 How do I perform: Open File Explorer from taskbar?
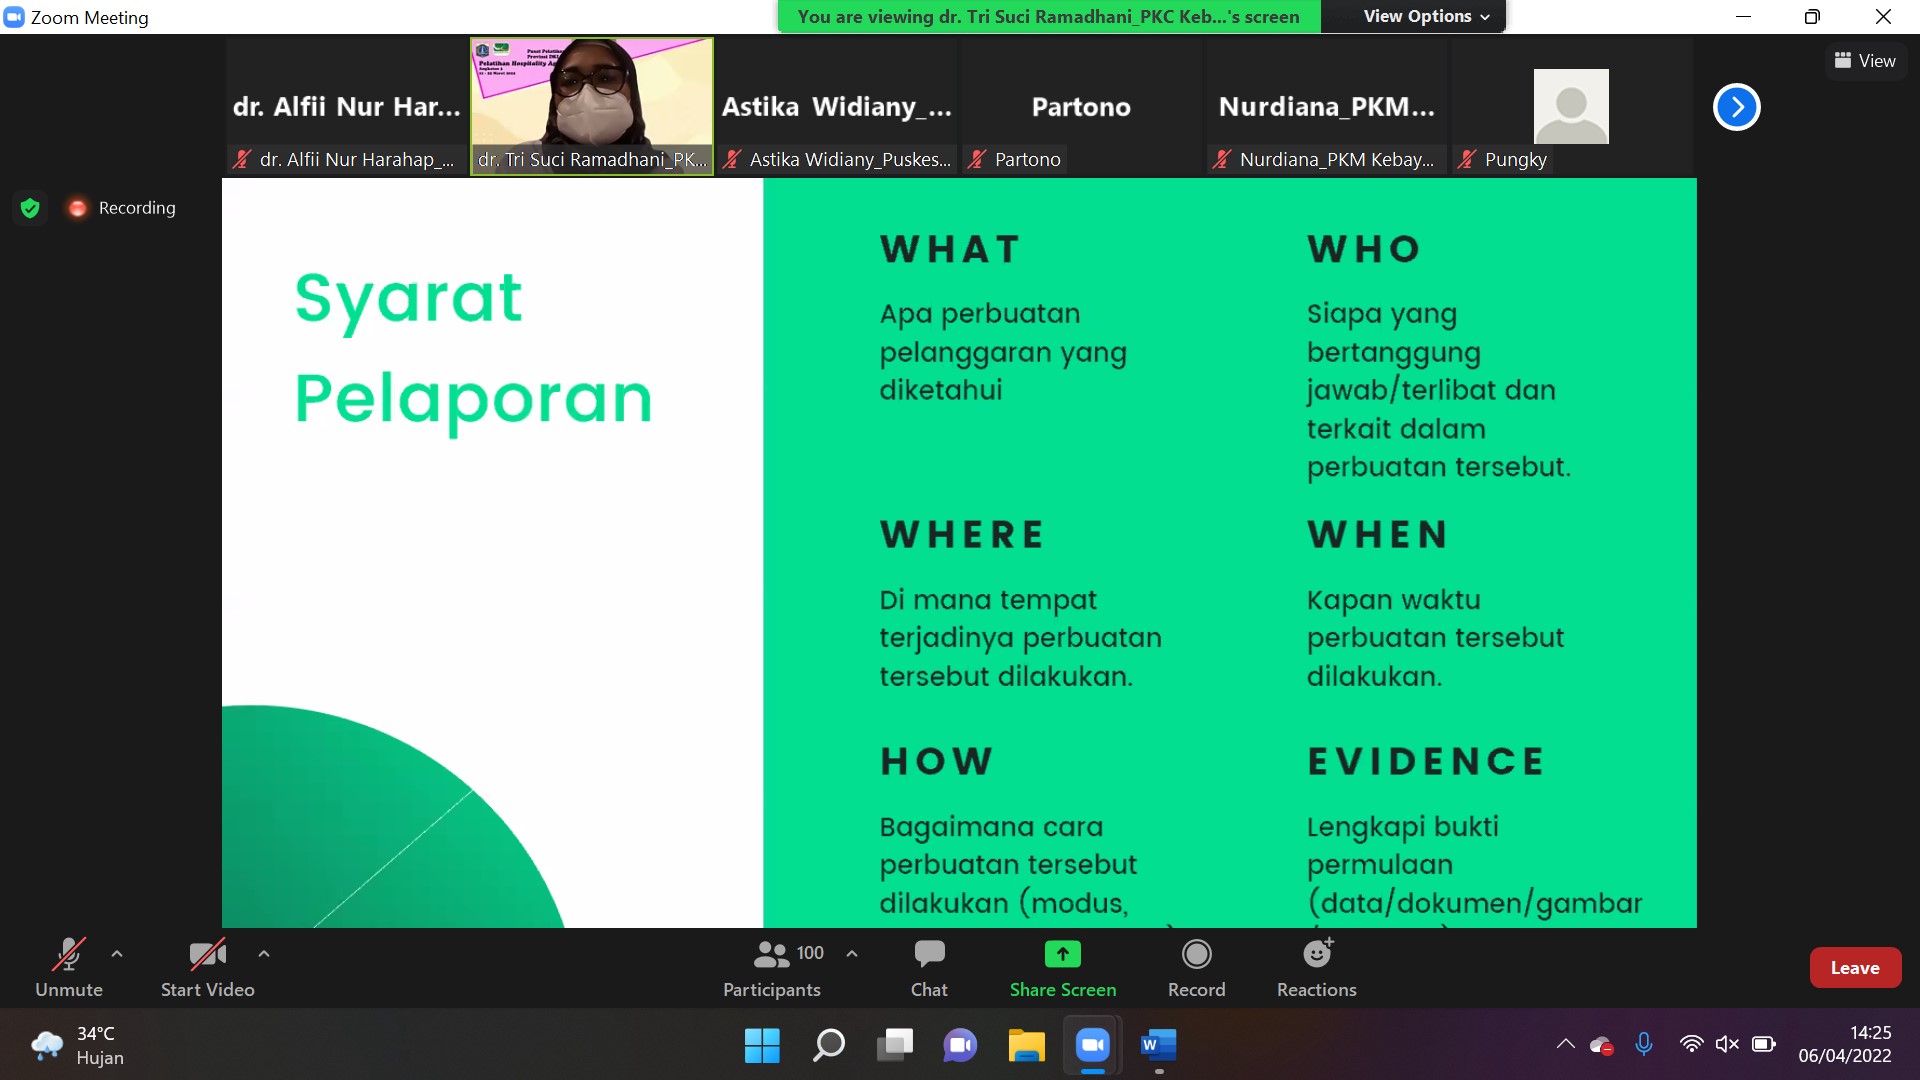pos(1026,1045)
